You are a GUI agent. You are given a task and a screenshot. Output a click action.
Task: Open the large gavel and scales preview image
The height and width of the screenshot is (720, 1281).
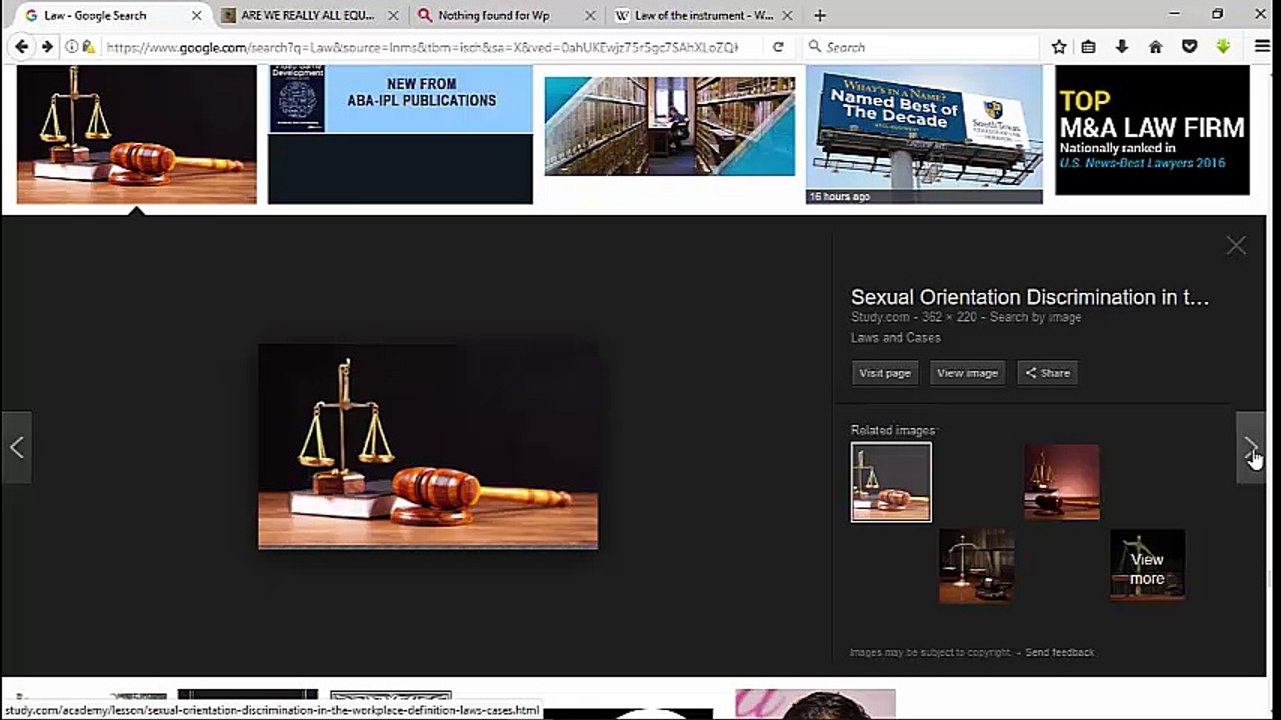pyautogui.click(x=428, y=446)
